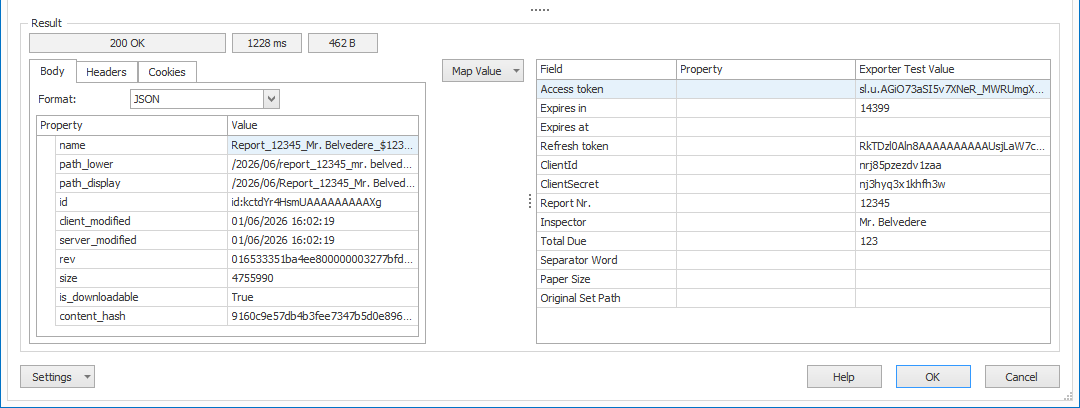
Task: Click the test value 12345
Action: (875, 203)
